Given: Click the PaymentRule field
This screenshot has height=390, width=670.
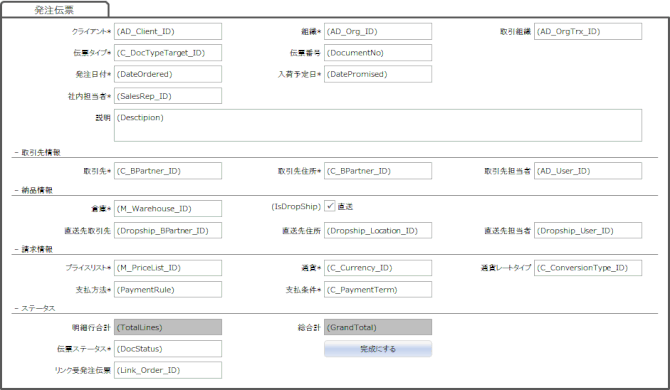Looking at the screenshot, I should [168, 290].
